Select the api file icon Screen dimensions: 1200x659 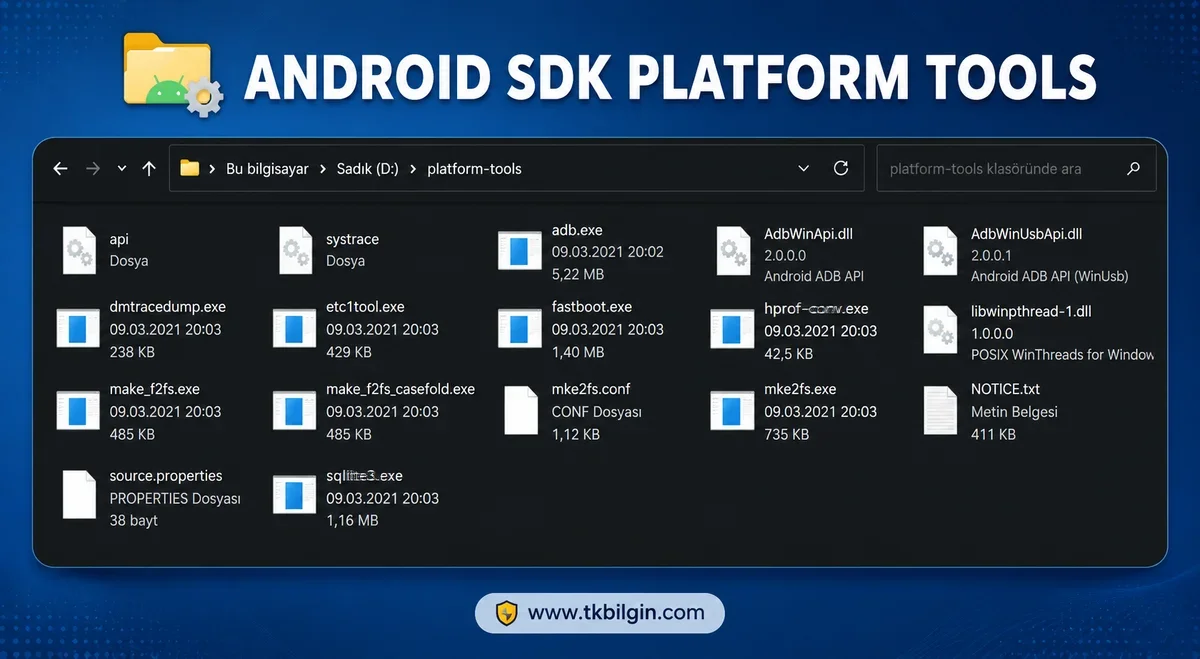click(78, 250)
